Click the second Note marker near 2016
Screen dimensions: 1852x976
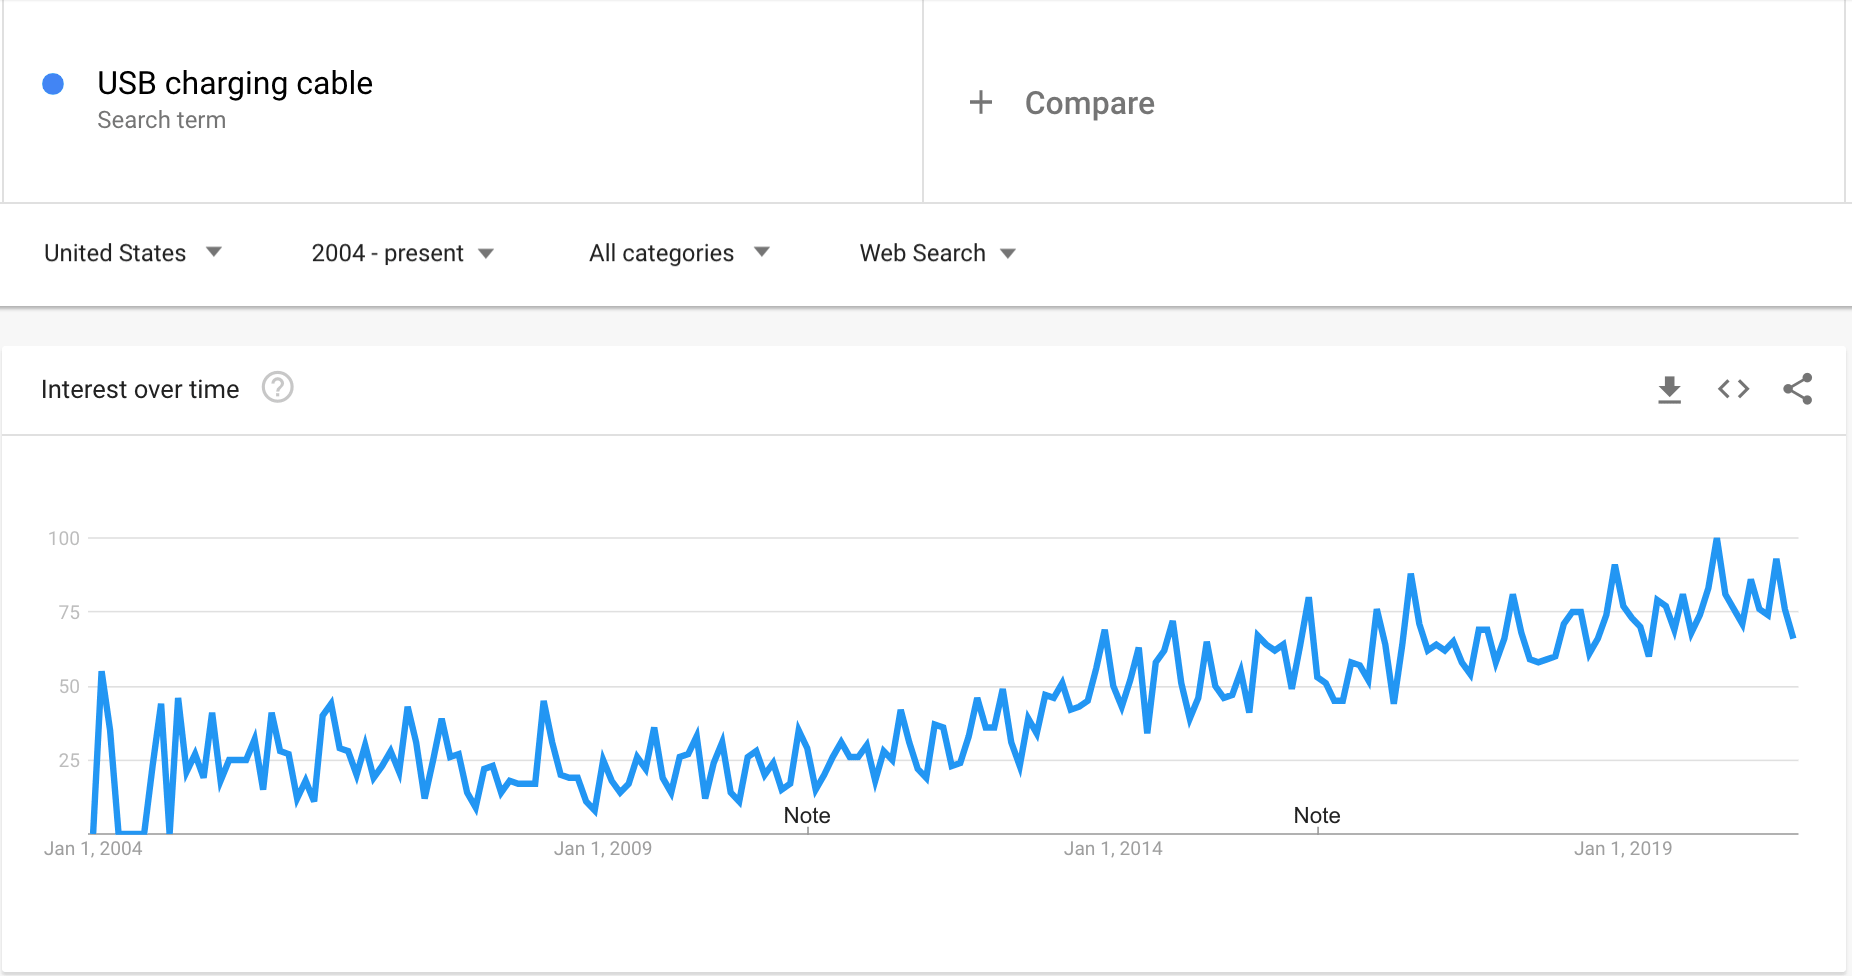click(x=1316, y=815)
